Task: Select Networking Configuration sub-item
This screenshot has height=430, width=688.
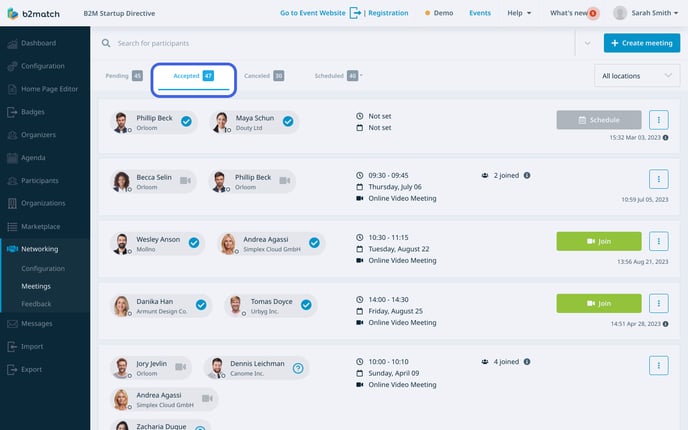Action: pyautogui.click(x=43, y=269)
